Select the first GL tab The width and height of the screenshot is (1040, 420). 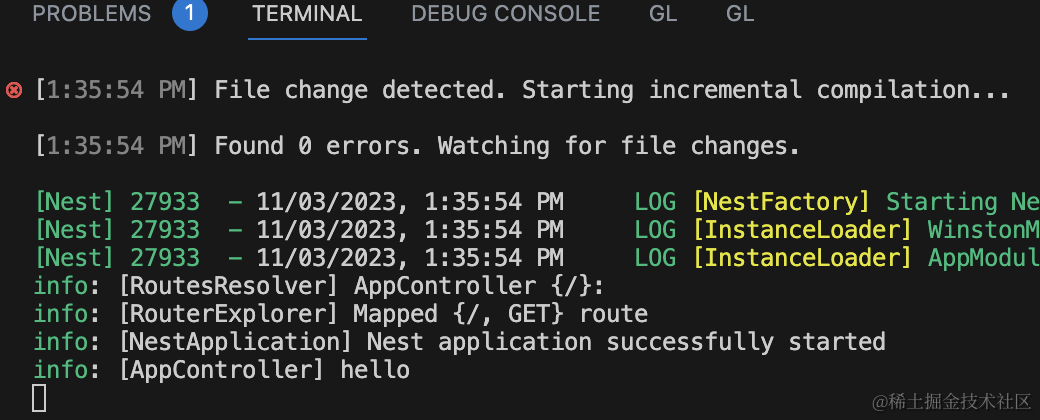pyautogui.click(x=663, y=15)
